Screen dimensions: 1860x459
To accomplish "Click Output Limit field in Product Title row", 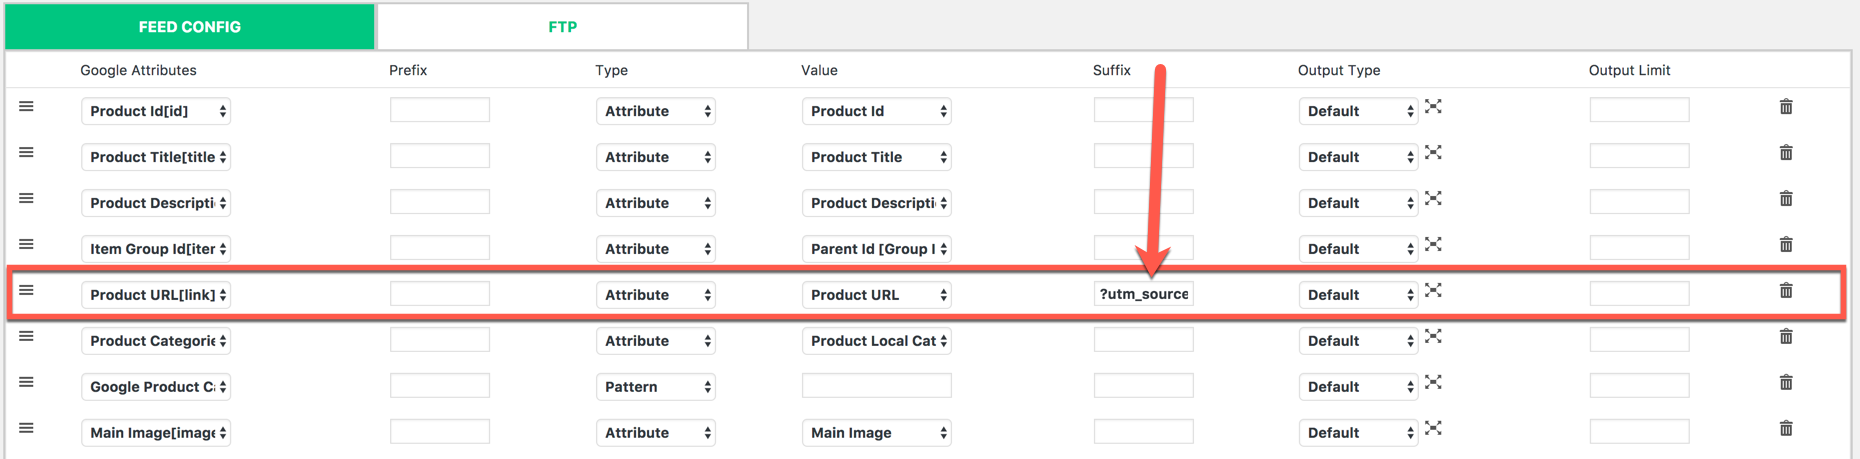I will point(1639,156).
